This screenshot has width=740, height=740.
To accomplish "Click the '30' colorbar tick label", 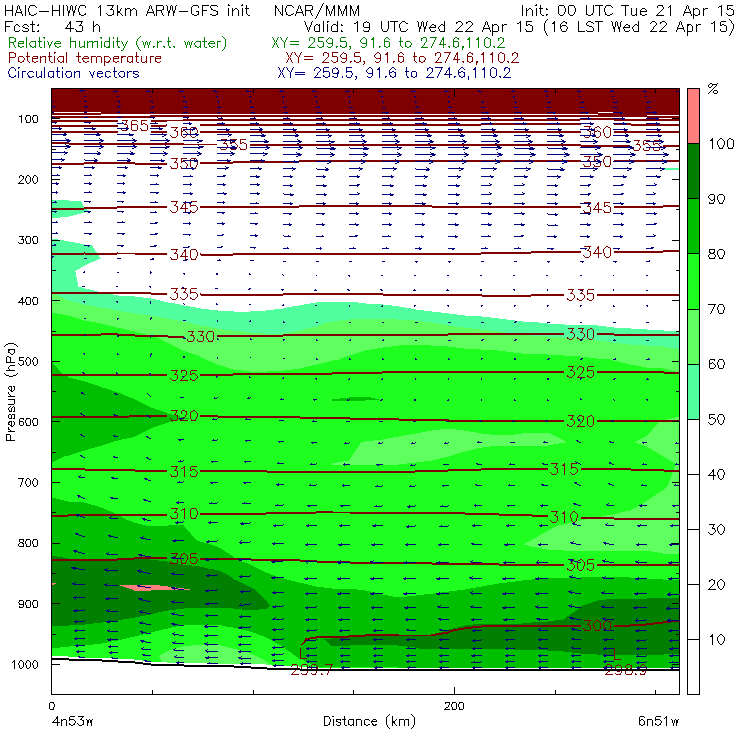I will click(716, 530).
